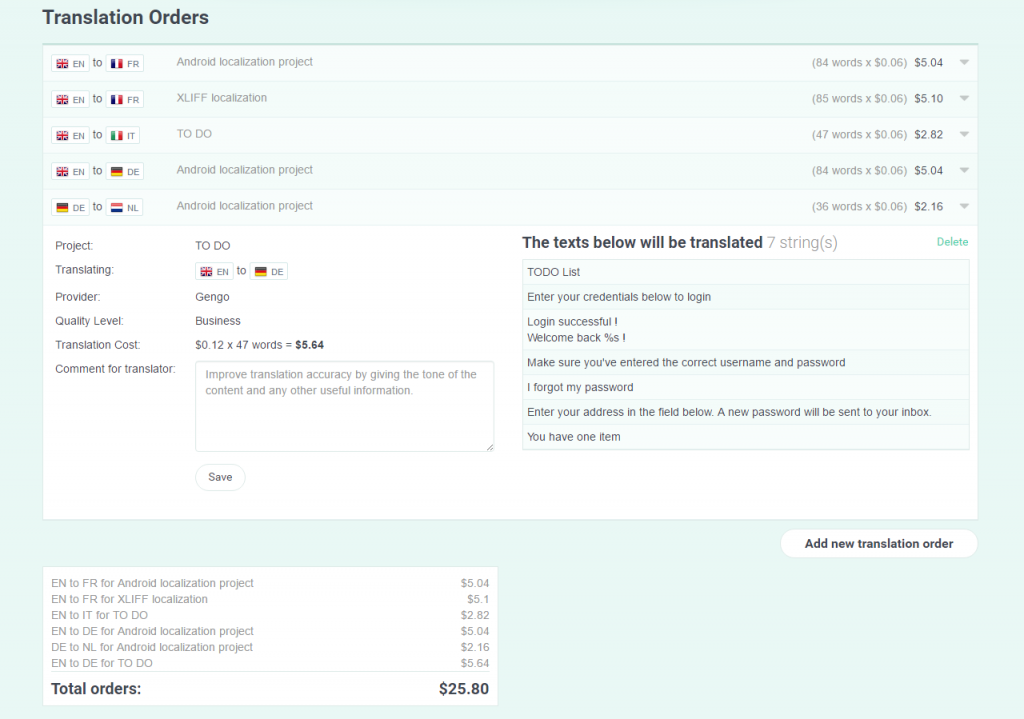Screen dimensions: 1024x719
Task: Select the I forgot my password string
Action: (745, 387)
